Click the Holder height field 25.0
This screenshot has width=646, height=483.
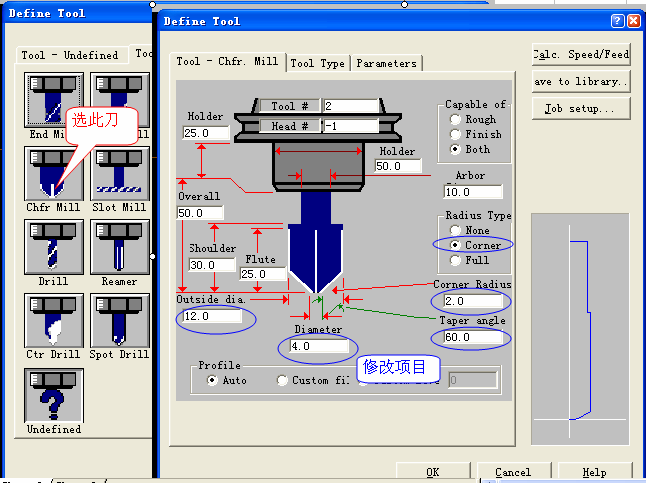tap(206, 133)
